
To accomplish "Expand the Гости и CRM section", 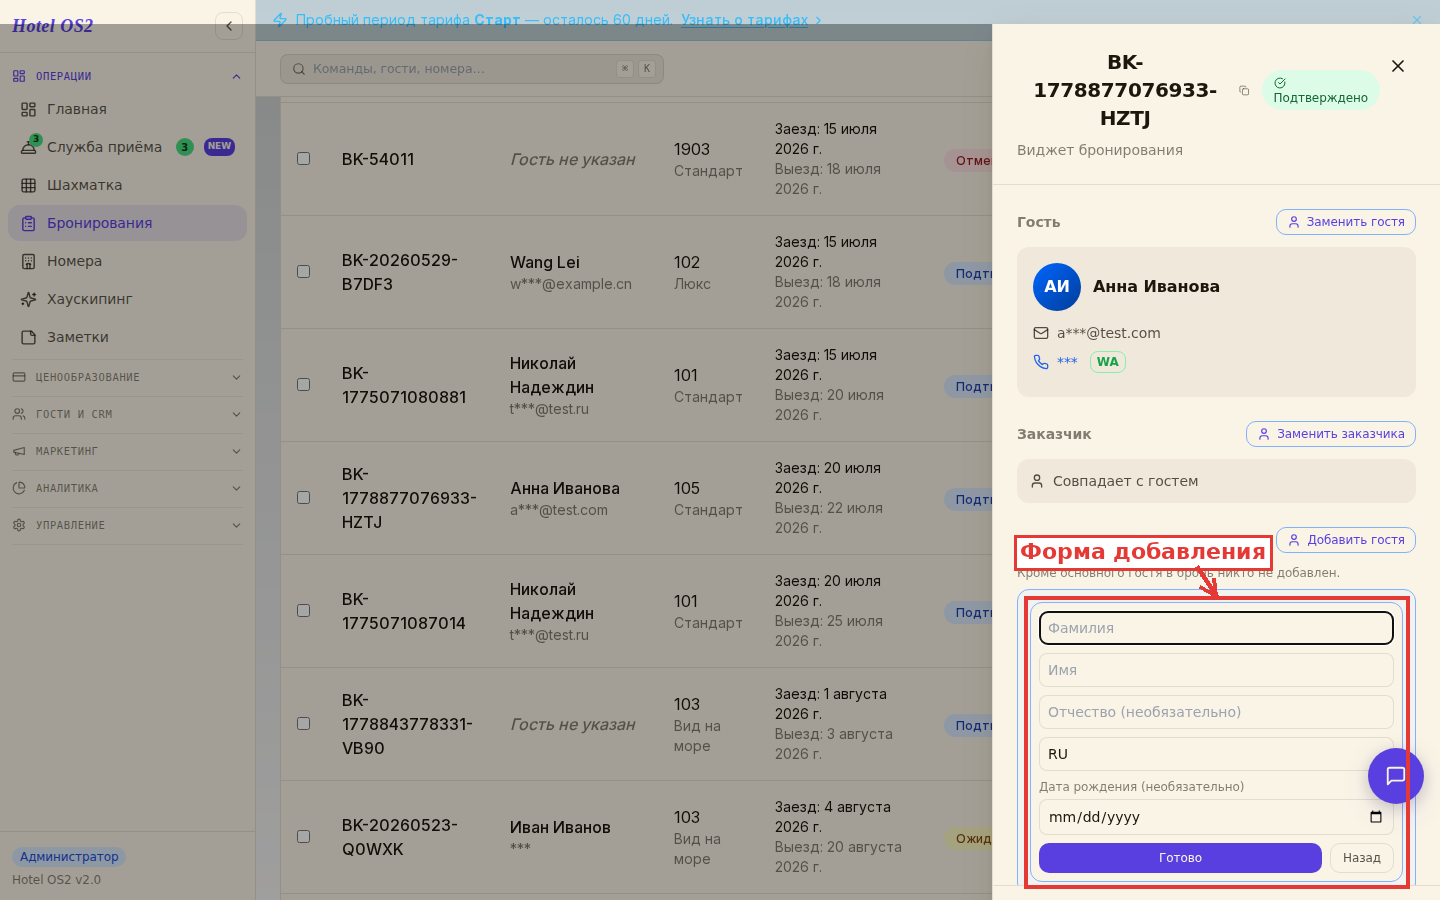I will coord(127,414).
